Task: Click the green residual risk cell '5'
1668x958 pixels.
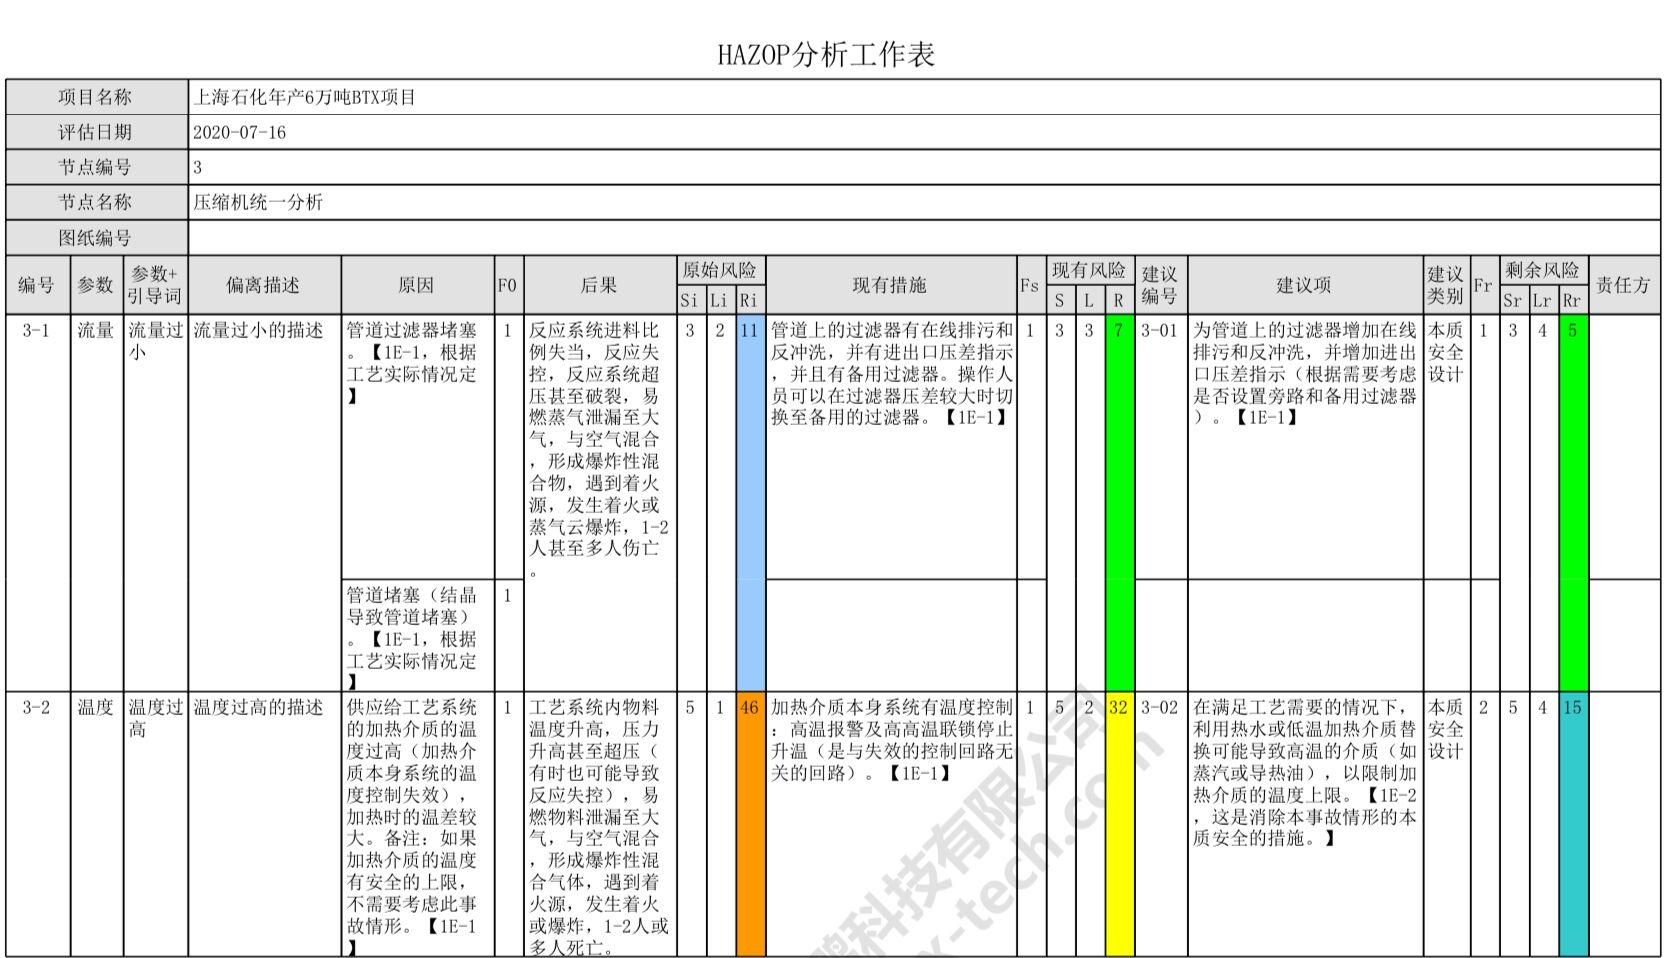Action: pyautogui.click(x=1573, y=502)
